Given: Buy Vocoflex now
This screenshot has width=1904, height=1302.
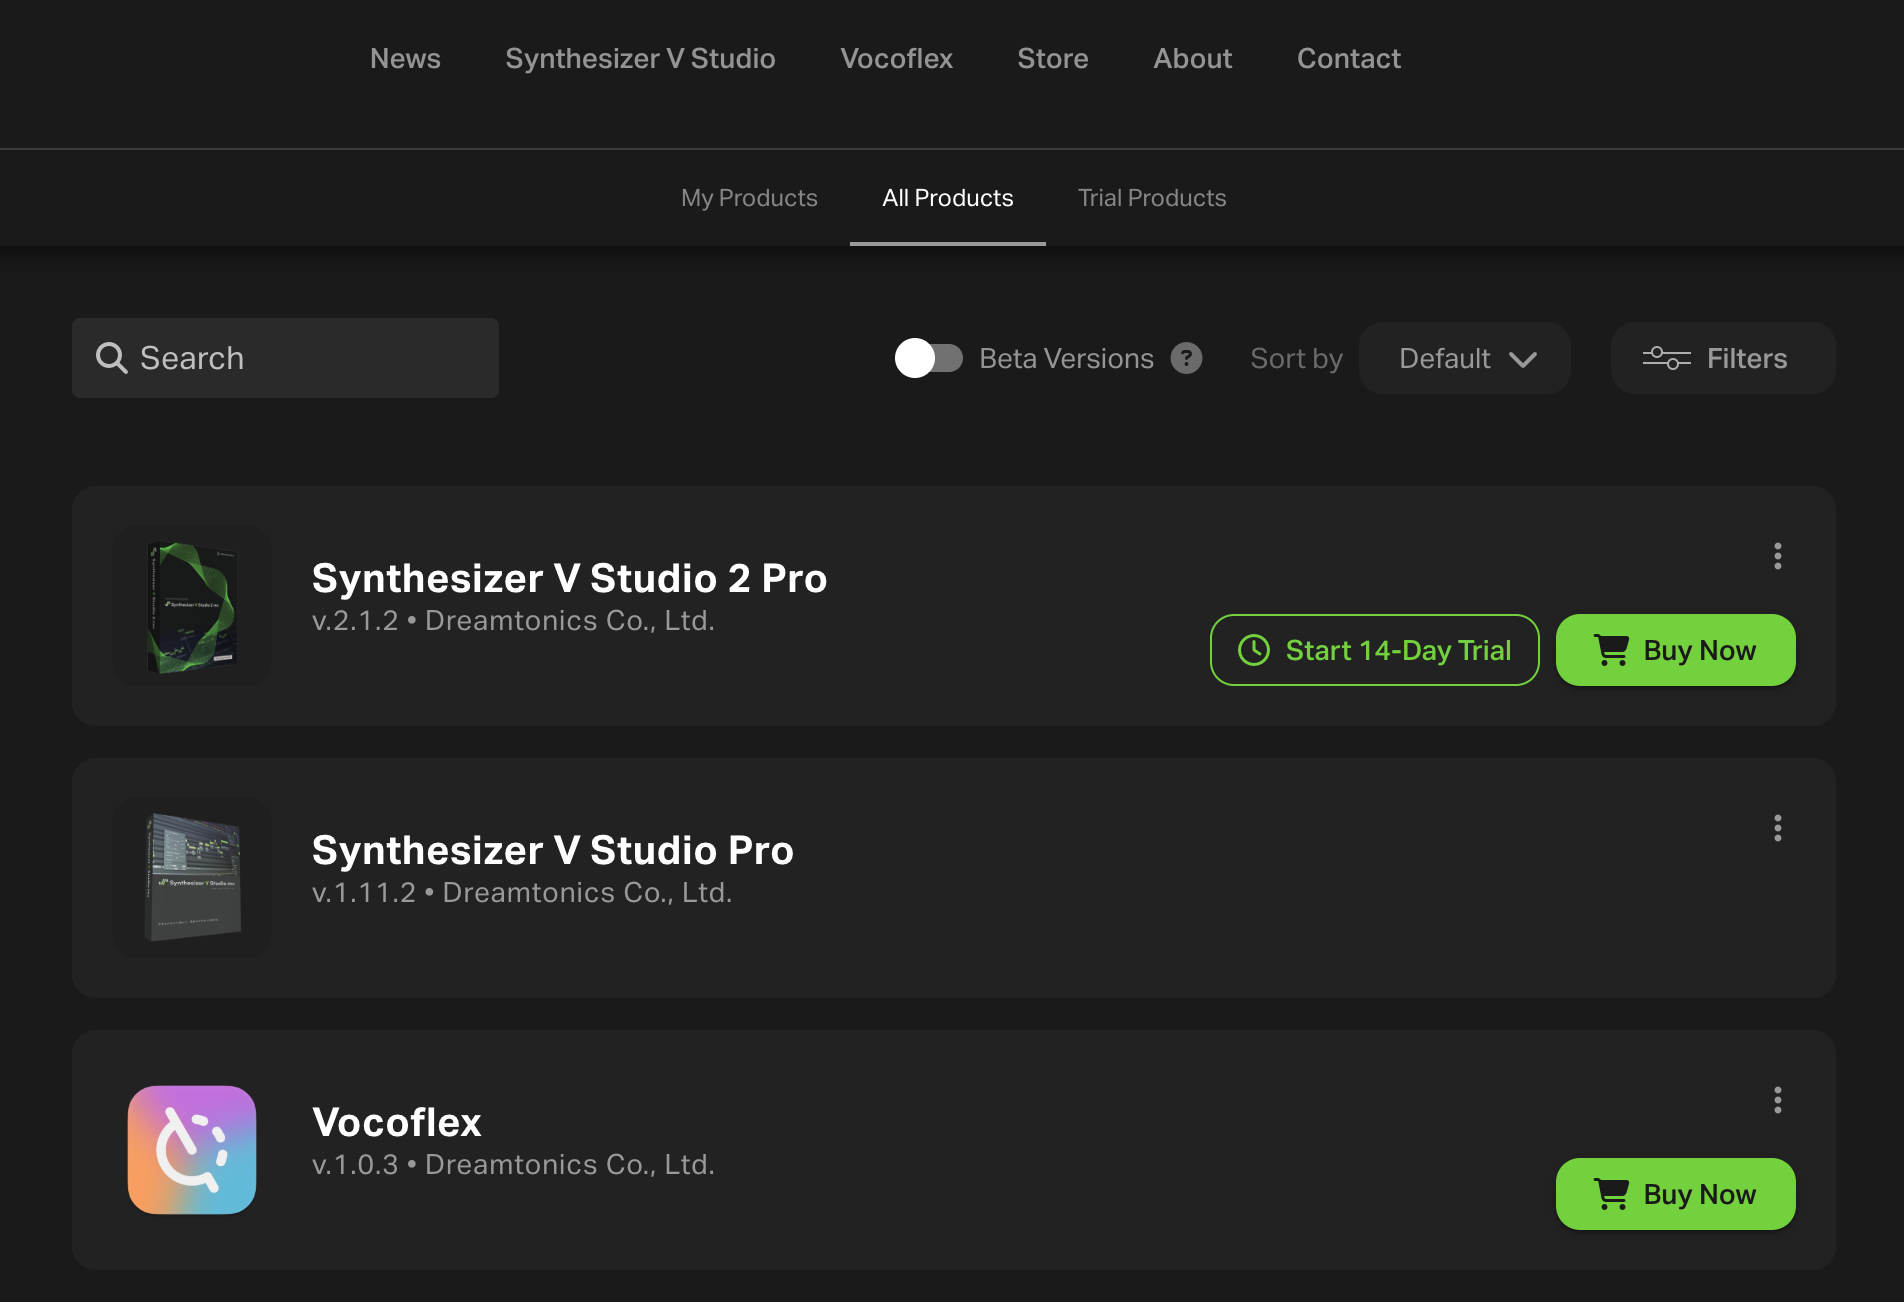Looking at the screenshot, I should point(1675,1194).
